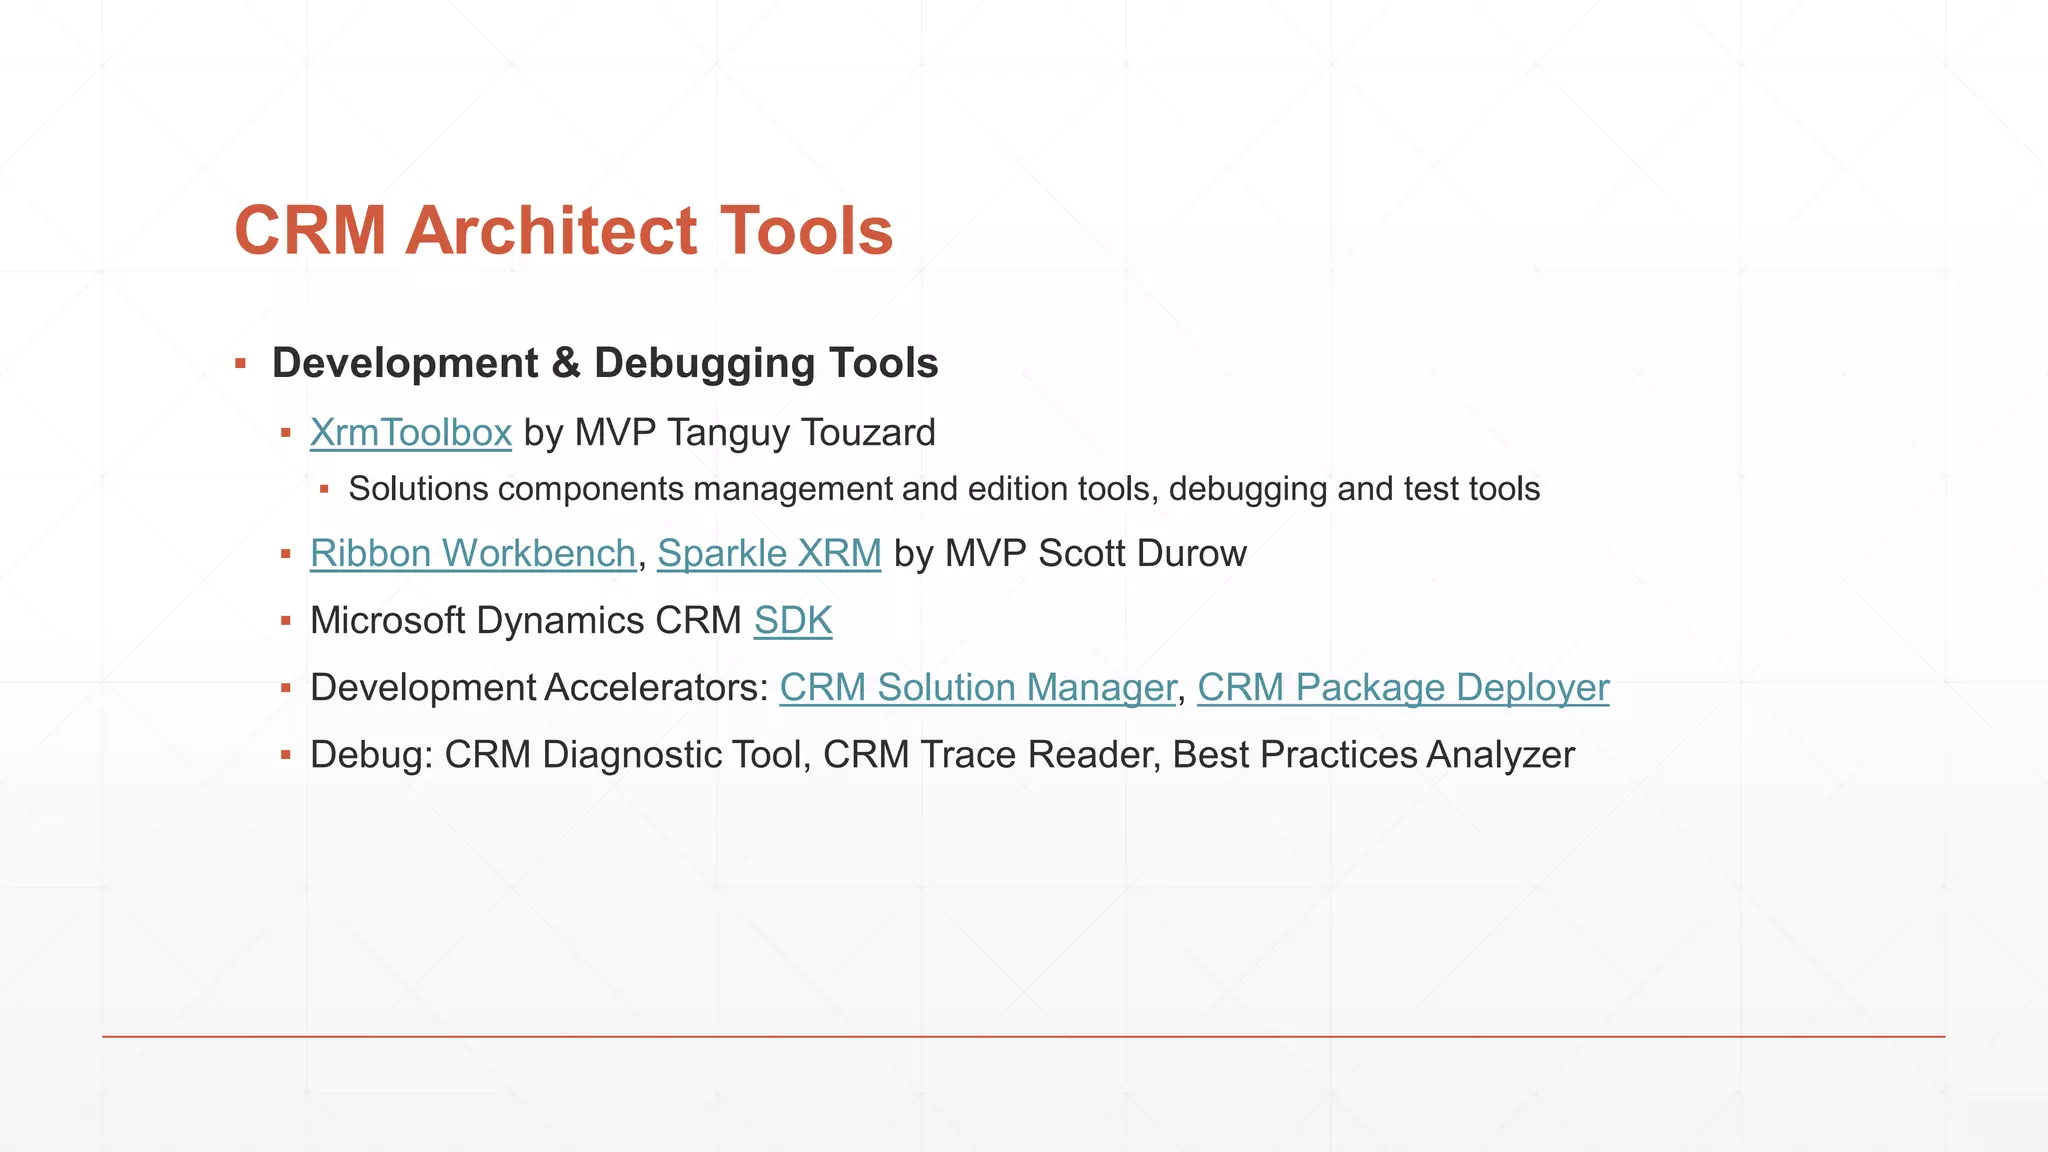Open the XrmToolbox hyperlink
Screen dimensions: 2048x1152
pos(411,433)
